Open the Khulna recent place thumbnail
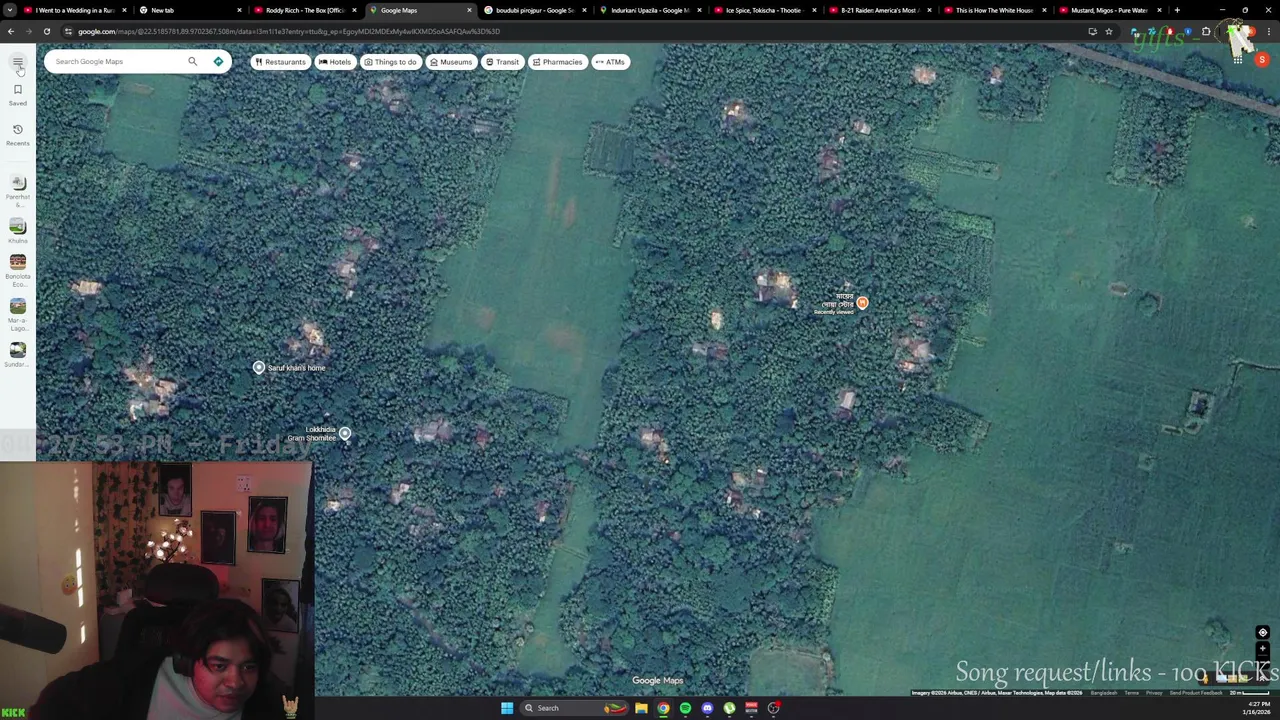1280x720 pixels. [17, 226]
